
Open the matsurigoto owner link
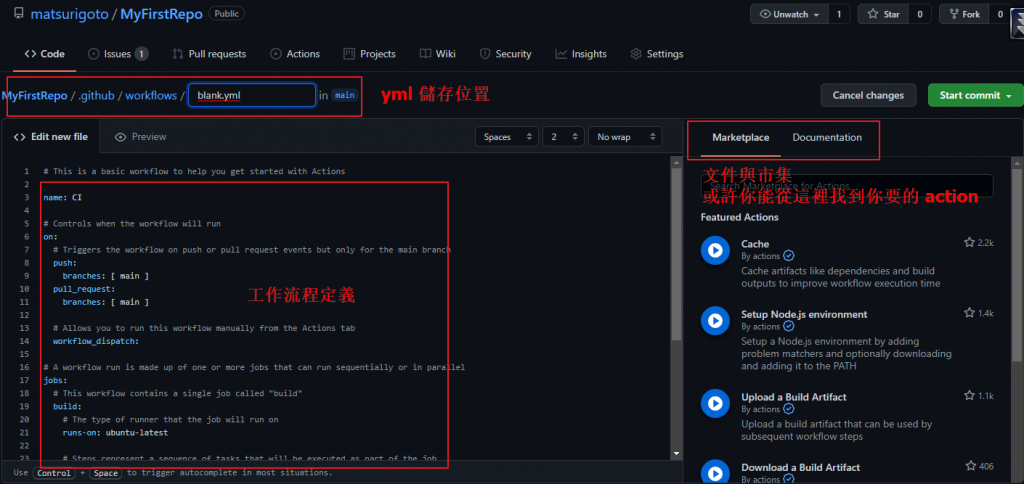tap(70, 14)
